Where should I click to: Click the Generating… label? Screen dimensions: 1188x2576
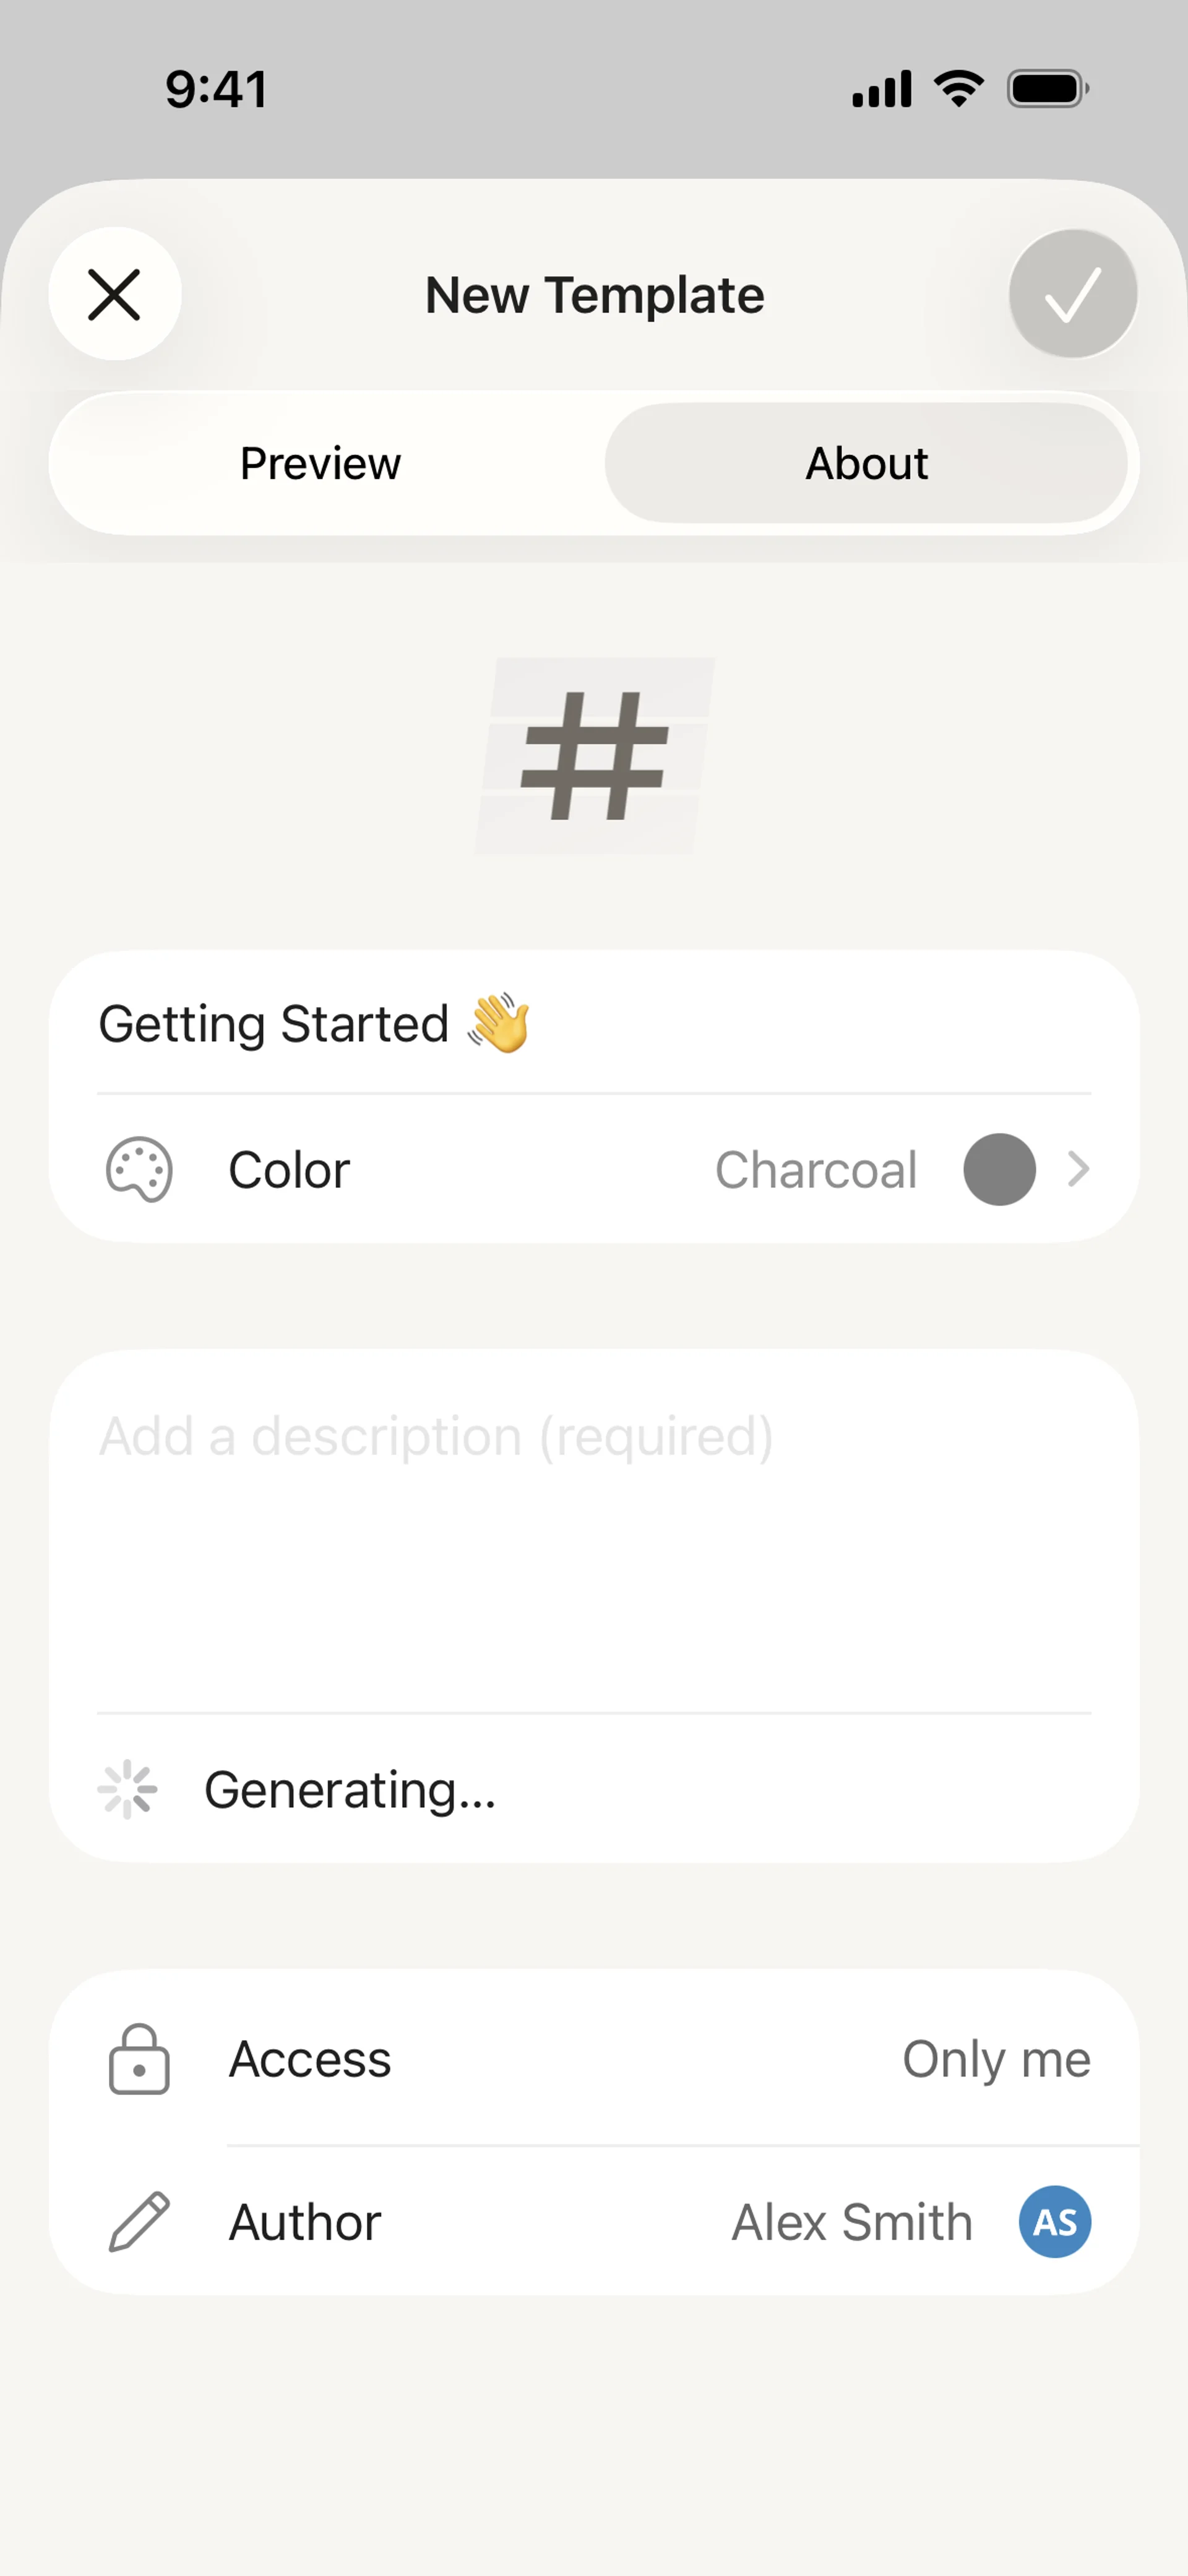[350, 1789]
